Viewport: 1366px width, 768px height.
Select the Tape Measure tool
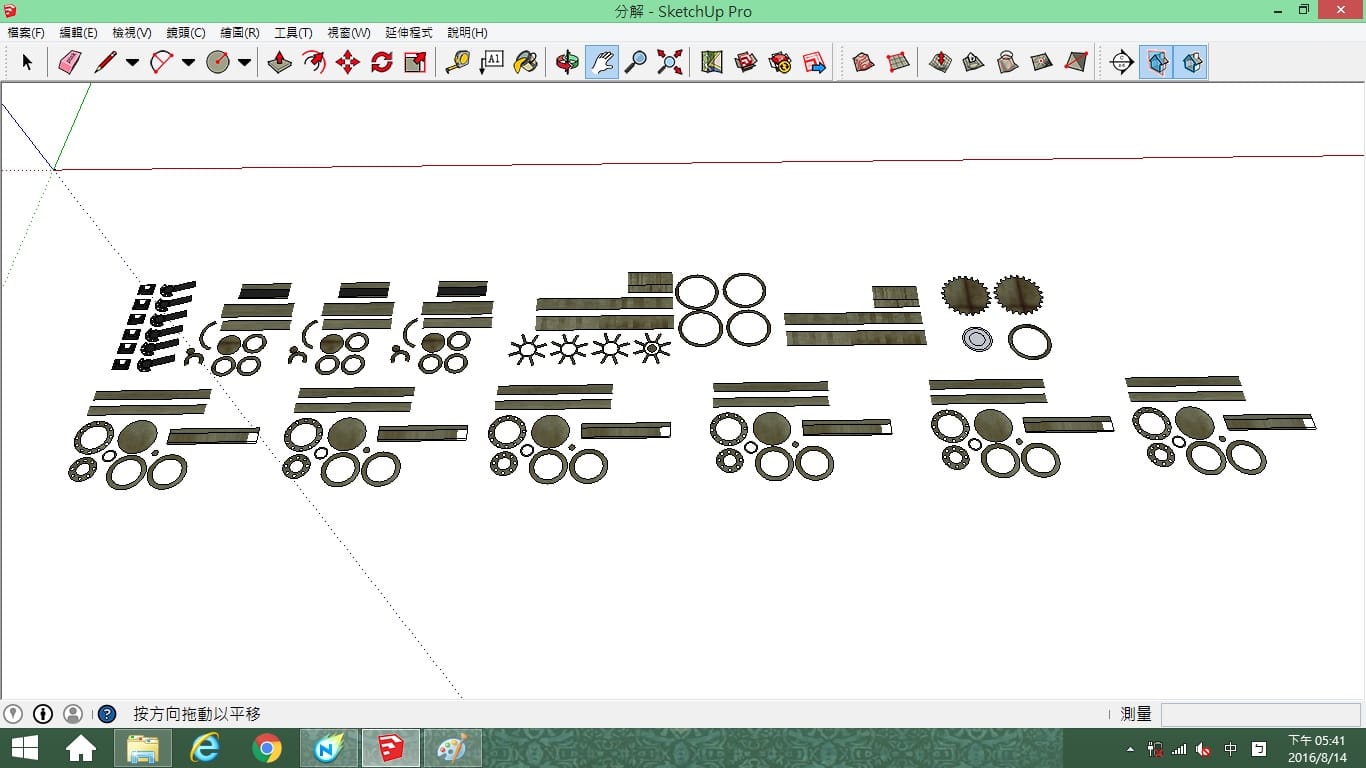click(x=458, y=62)
